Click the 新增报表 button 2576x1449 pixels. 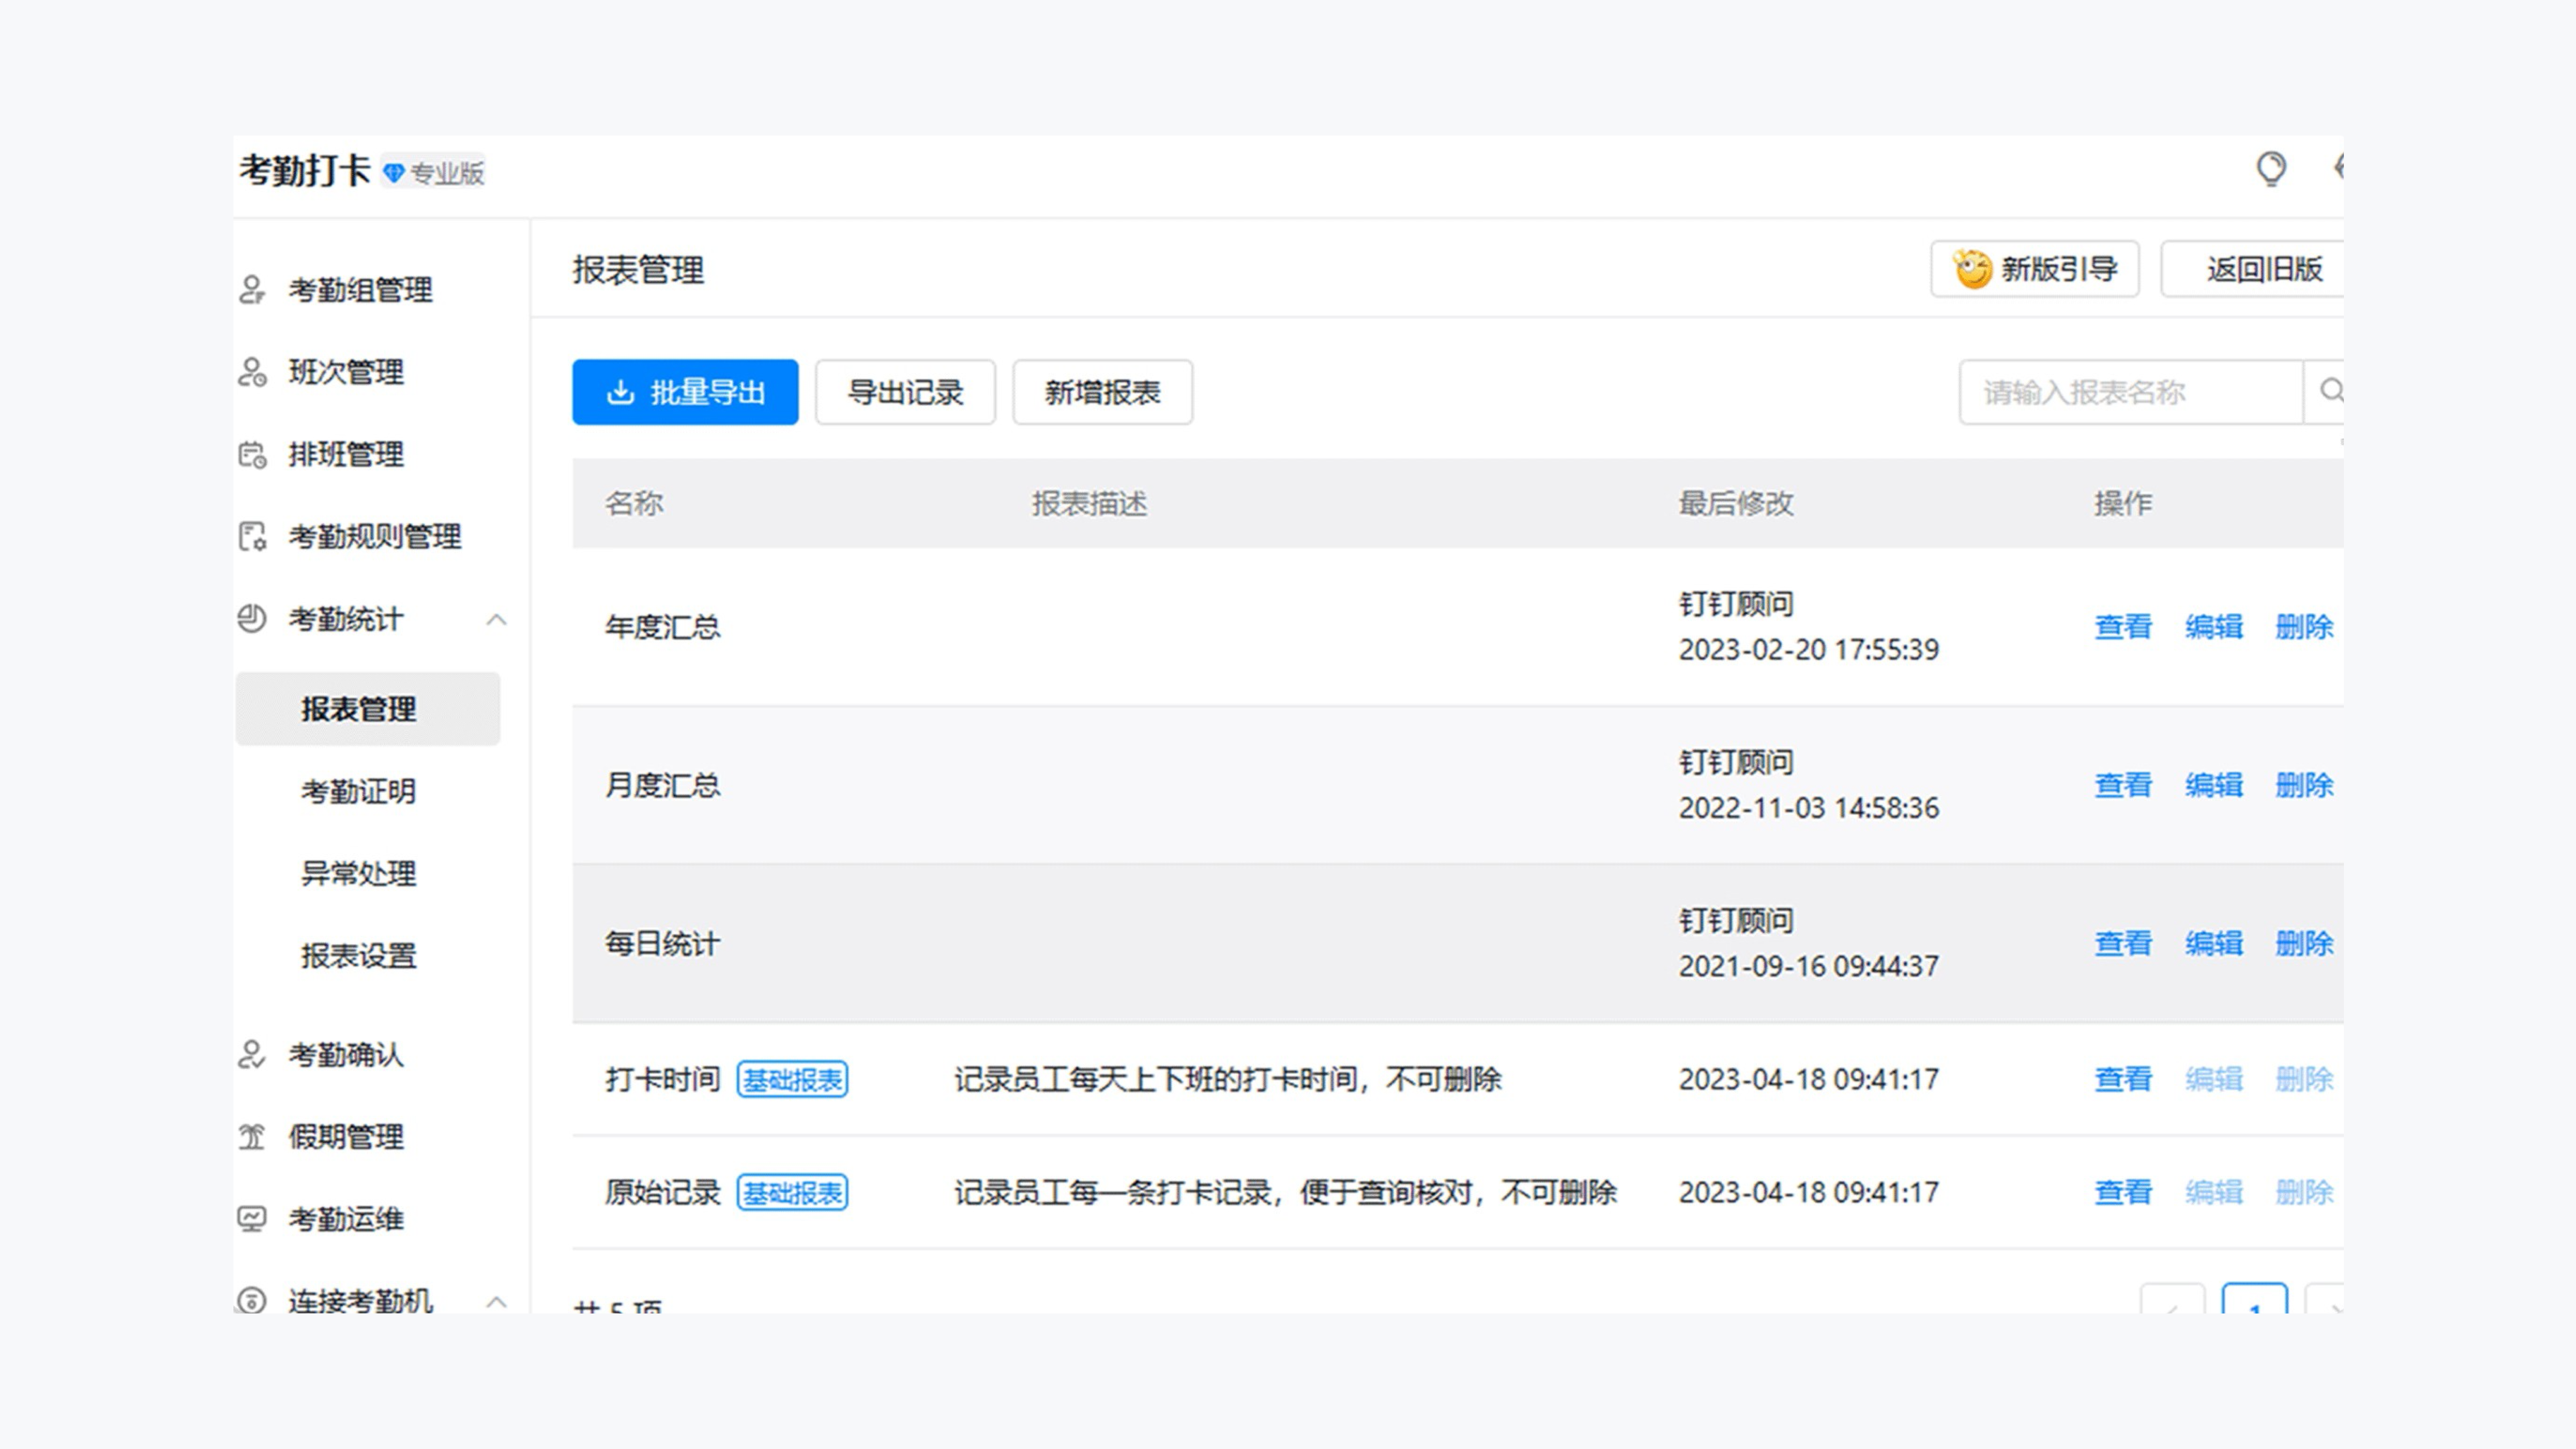pos(1102,392)
